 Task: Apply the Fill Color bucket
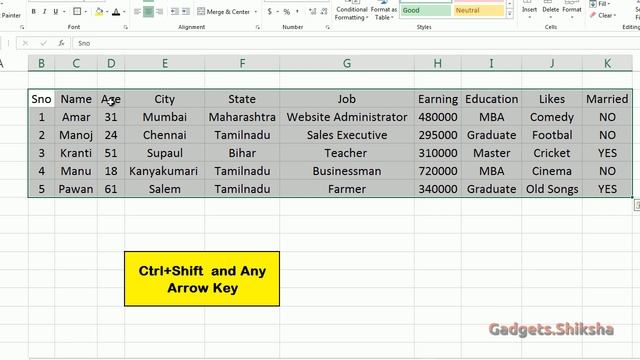point(99,12)
